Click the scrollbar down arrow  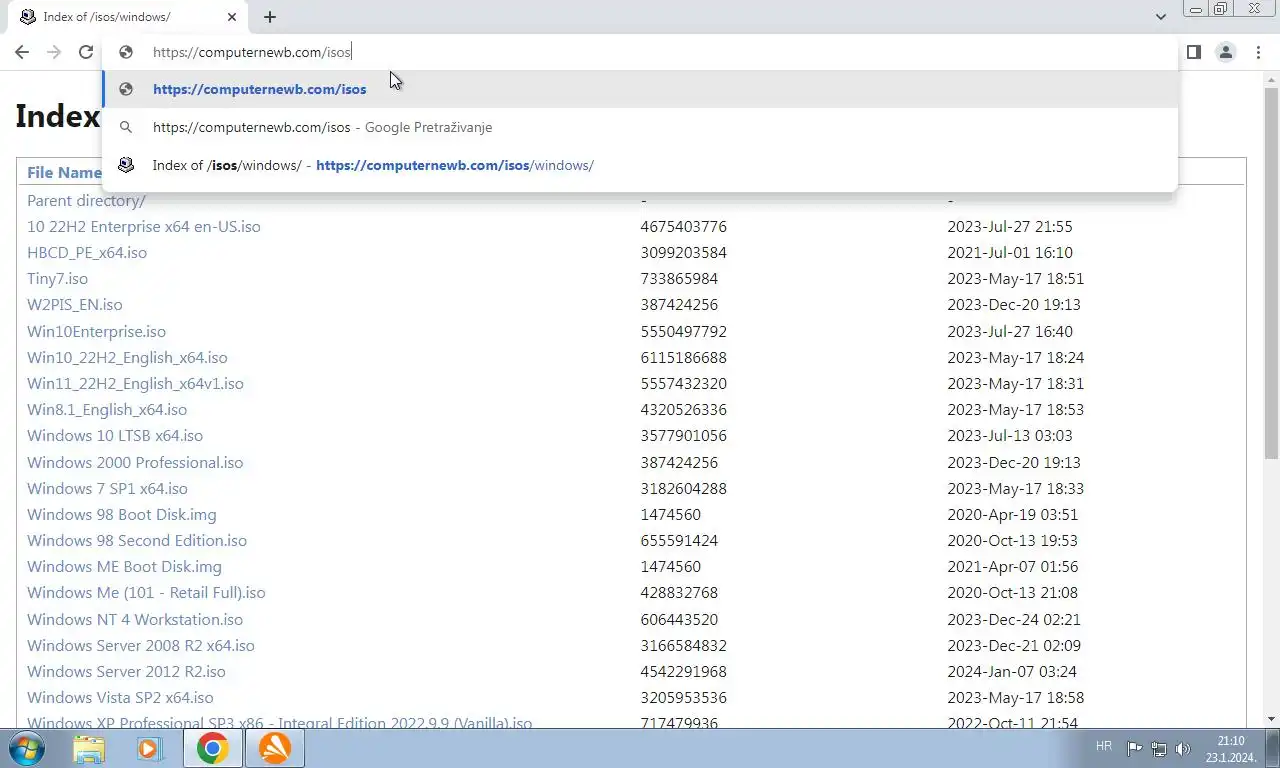1271,719
